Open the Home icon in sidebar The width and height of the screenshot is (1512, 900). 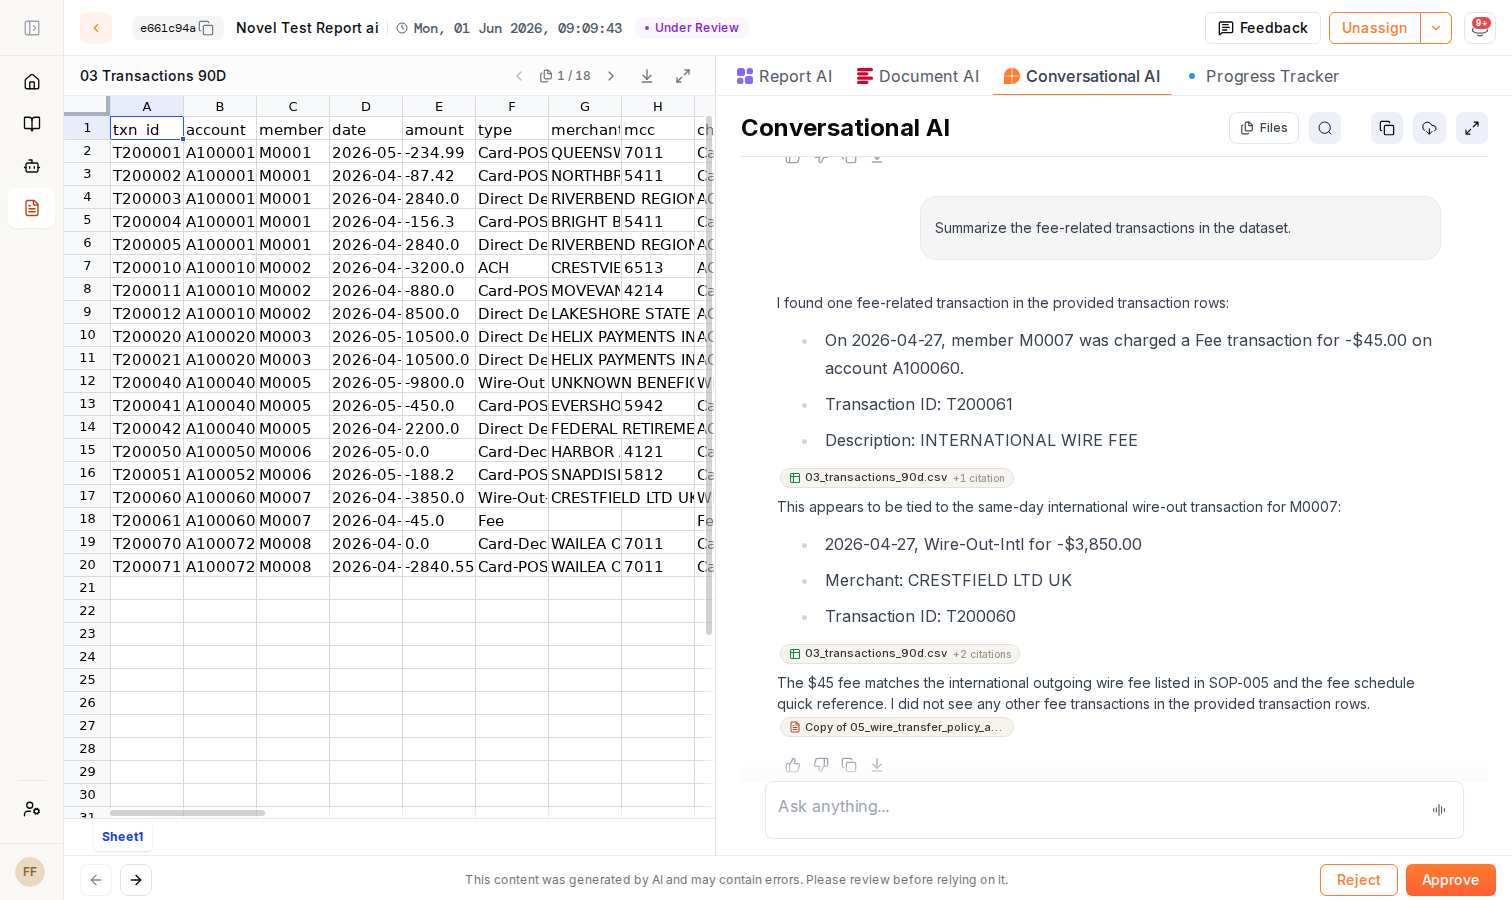point(32,82)
